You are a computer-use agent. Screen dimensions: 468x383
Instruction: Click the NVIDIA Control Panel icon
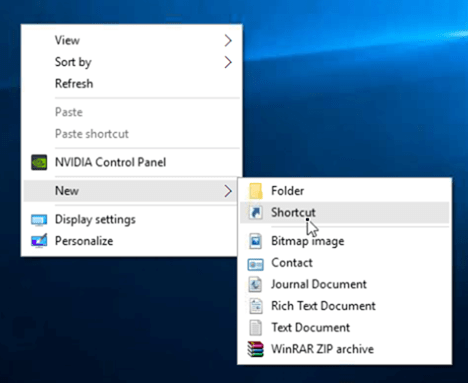(39, 162)
